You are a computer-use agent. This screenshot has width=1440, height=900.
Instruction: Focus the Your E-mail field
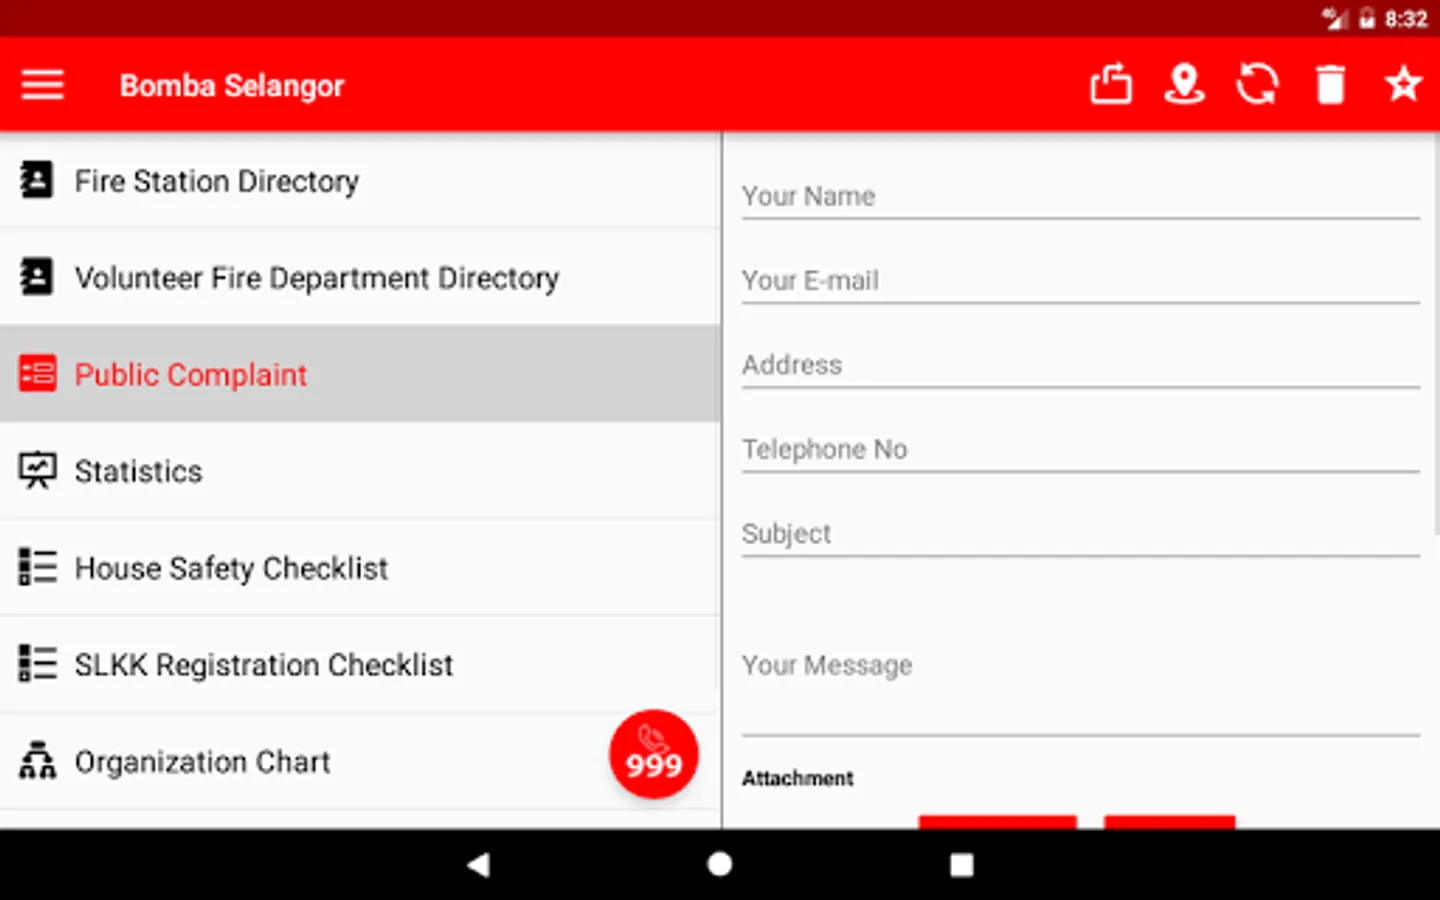[1080, 280]
